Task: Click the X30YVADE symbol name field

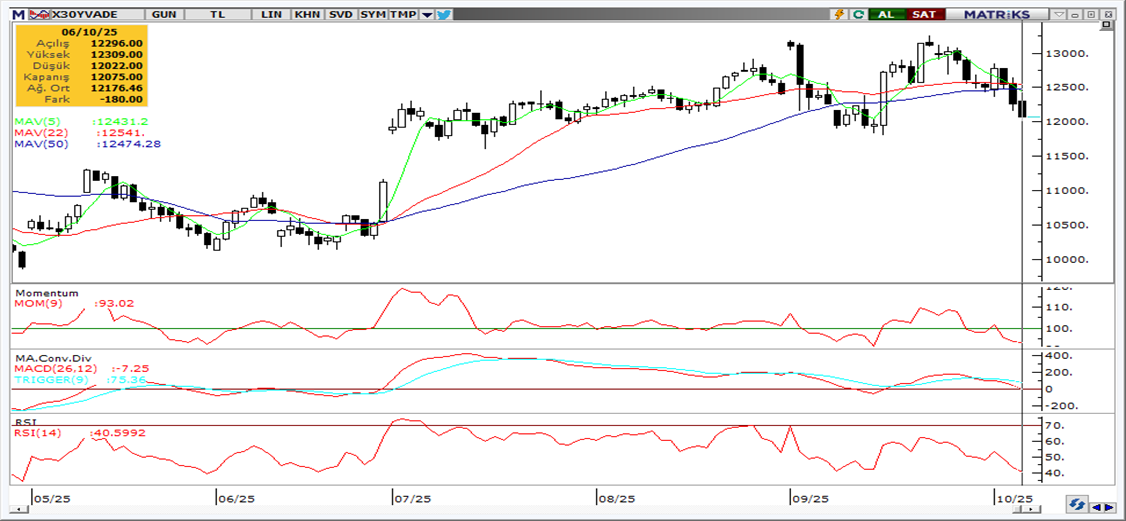Action: coord(96,15)
